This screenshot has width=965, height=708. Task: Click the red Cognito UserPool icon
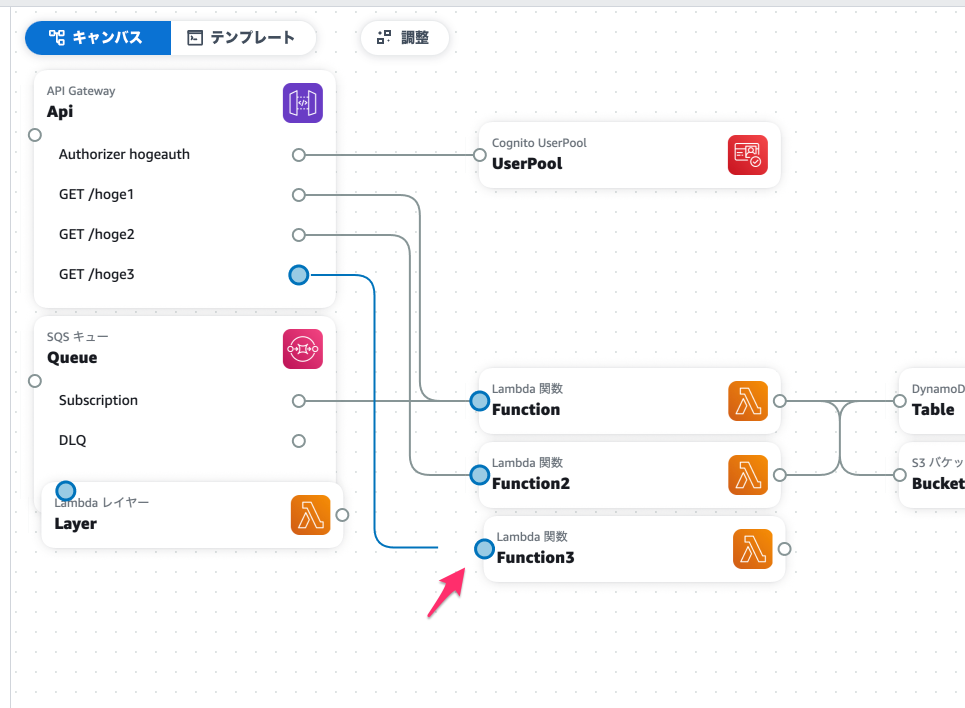748,155
